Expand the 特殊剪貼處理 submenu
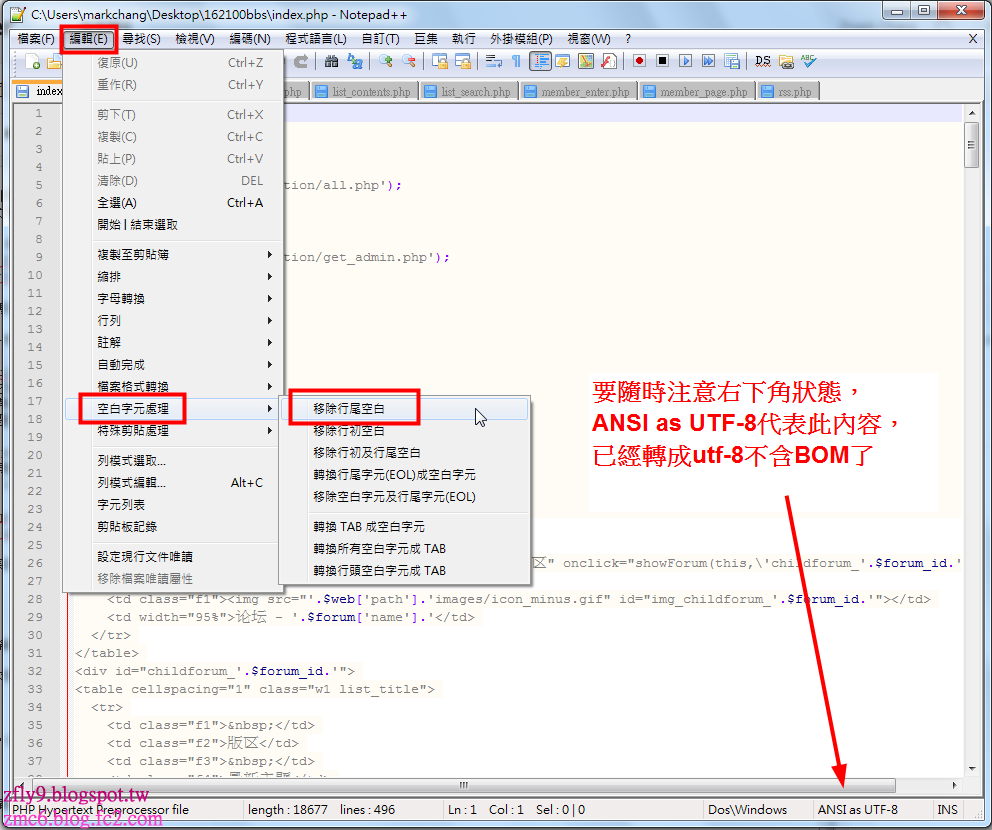The height and width of the screenshot is (830, 992). 173,431
